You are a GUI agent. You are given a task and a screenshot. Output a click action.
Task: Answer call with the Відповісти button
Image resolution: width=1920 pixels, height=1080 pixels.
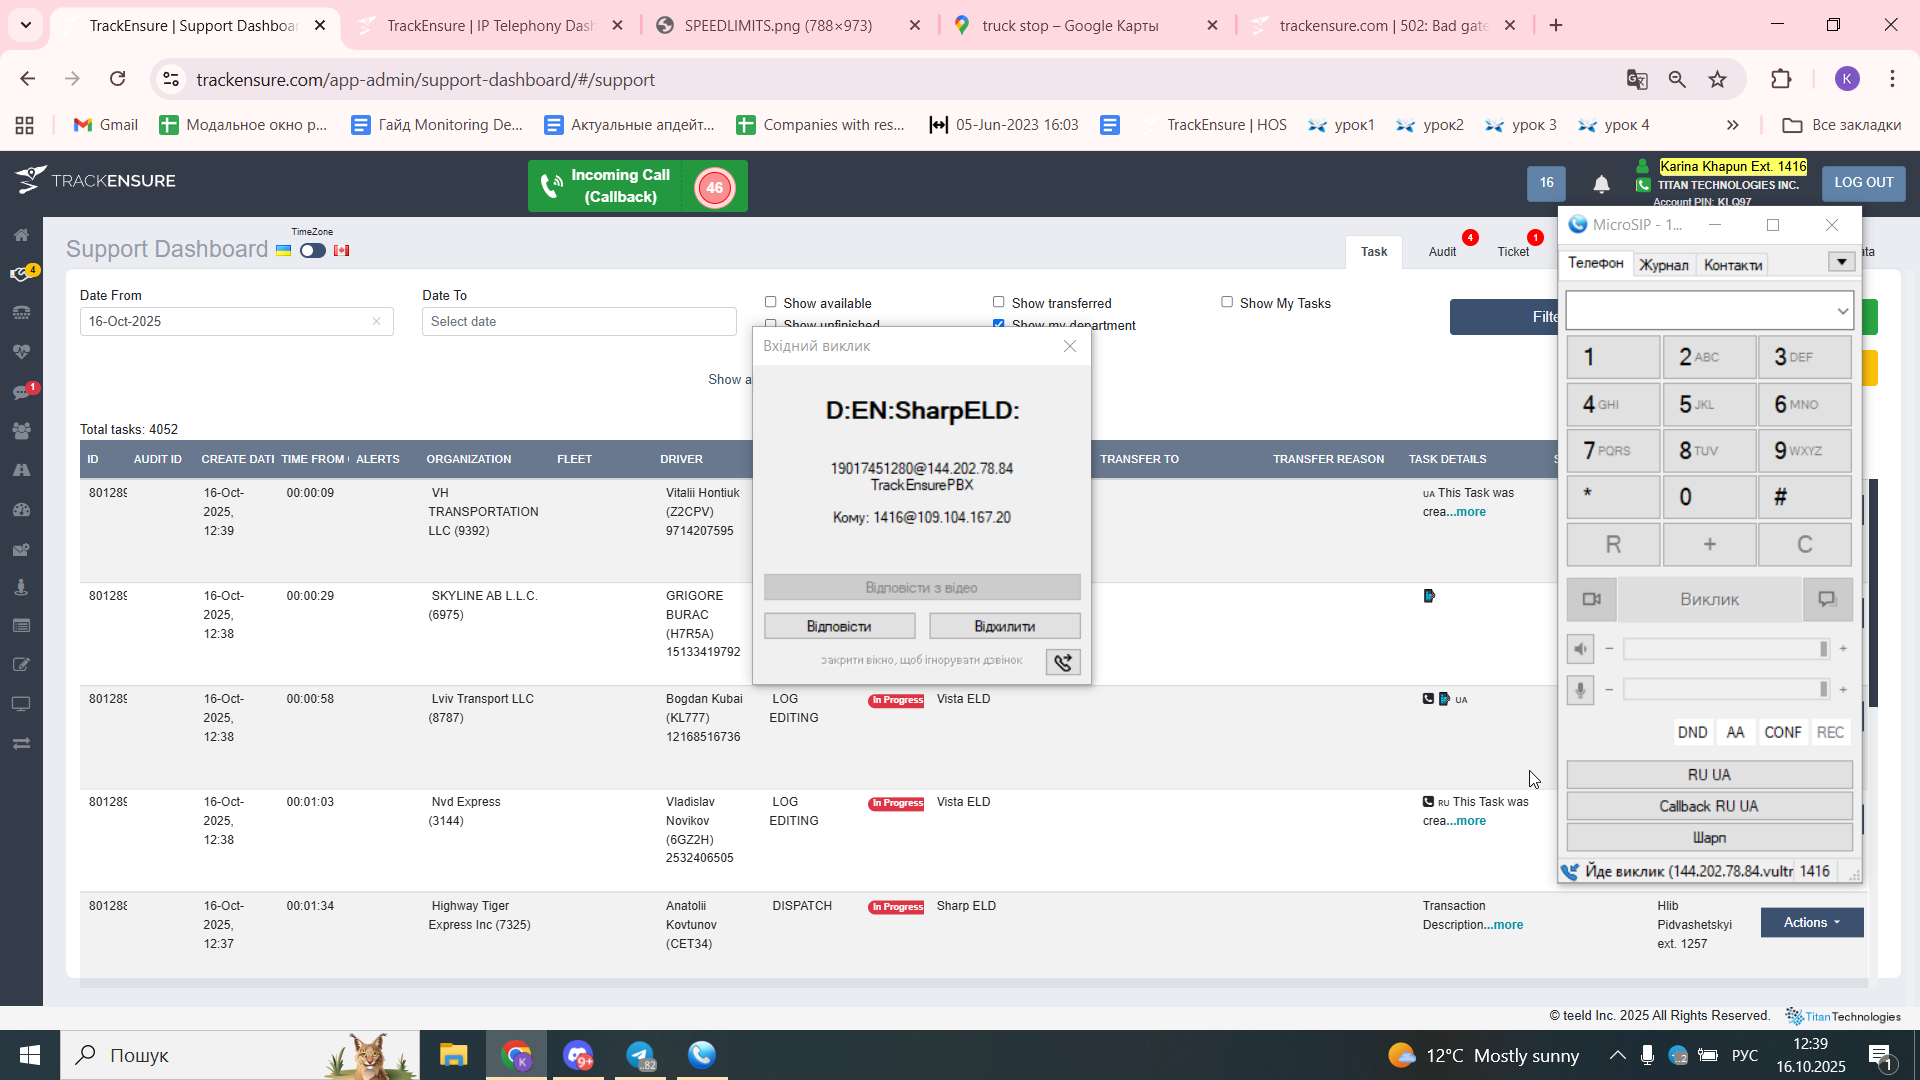coord(839,626)
